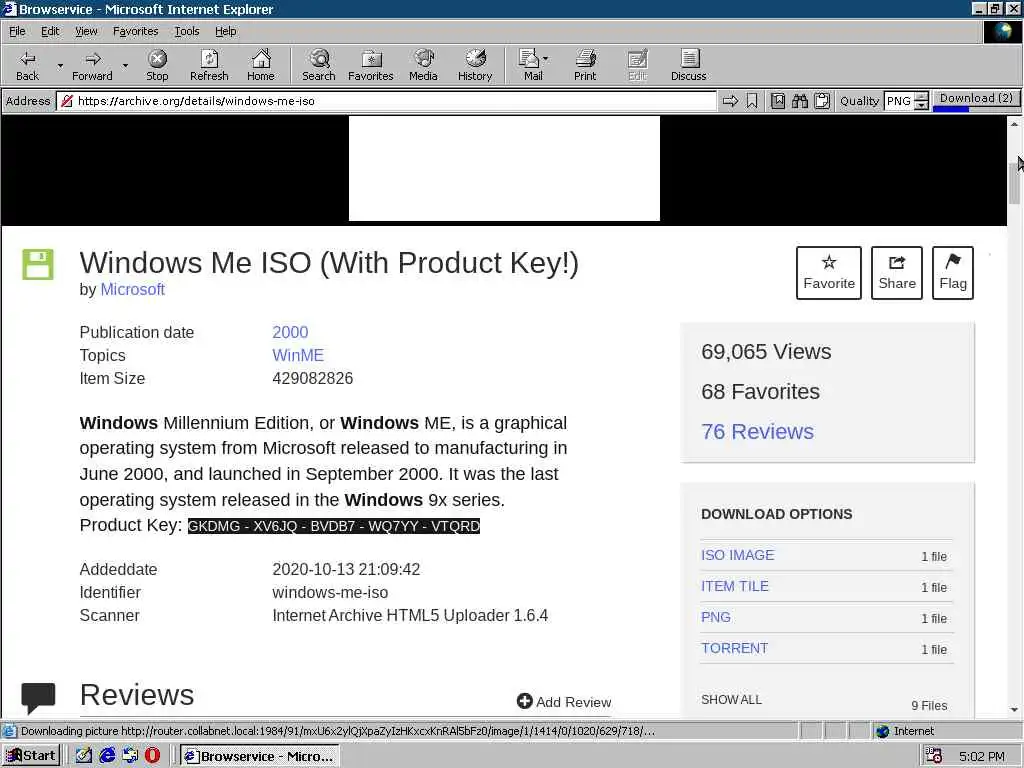The height and width of the screenshot is (768, 1024).
Task: Download the TORRENT file
Action: click(735, 648)
